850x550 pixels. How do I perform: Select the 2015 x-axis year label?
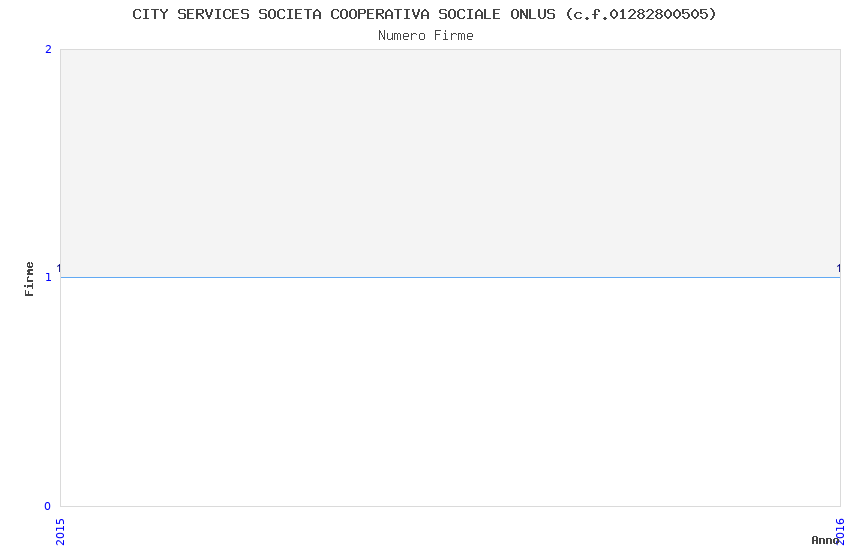60,532
